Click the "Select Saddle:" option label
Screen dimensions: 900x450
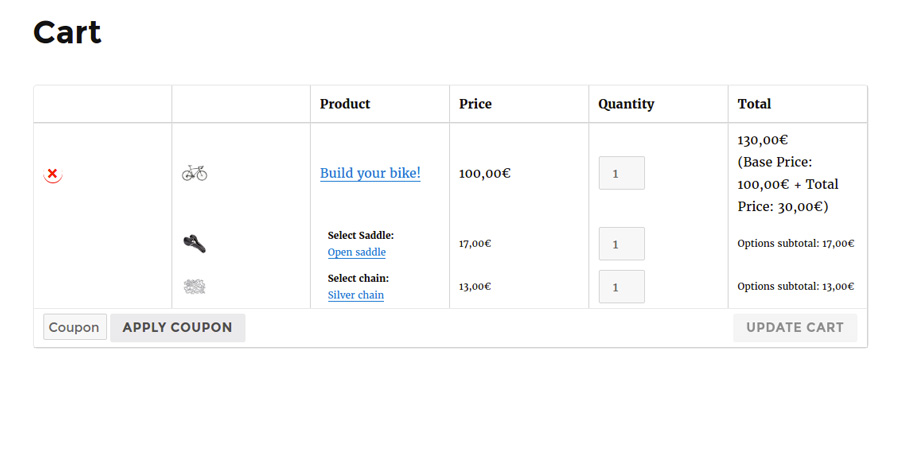point(360,236)
